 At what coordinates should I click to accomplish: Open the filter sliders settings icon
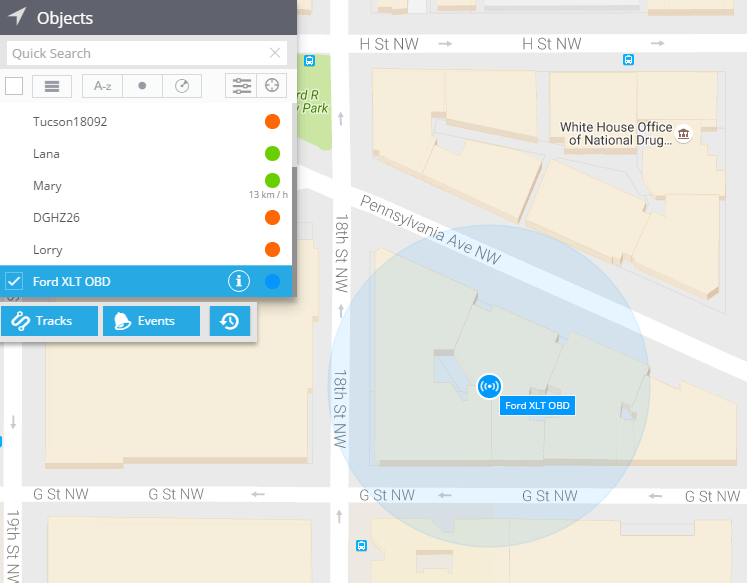click(242, 85)
